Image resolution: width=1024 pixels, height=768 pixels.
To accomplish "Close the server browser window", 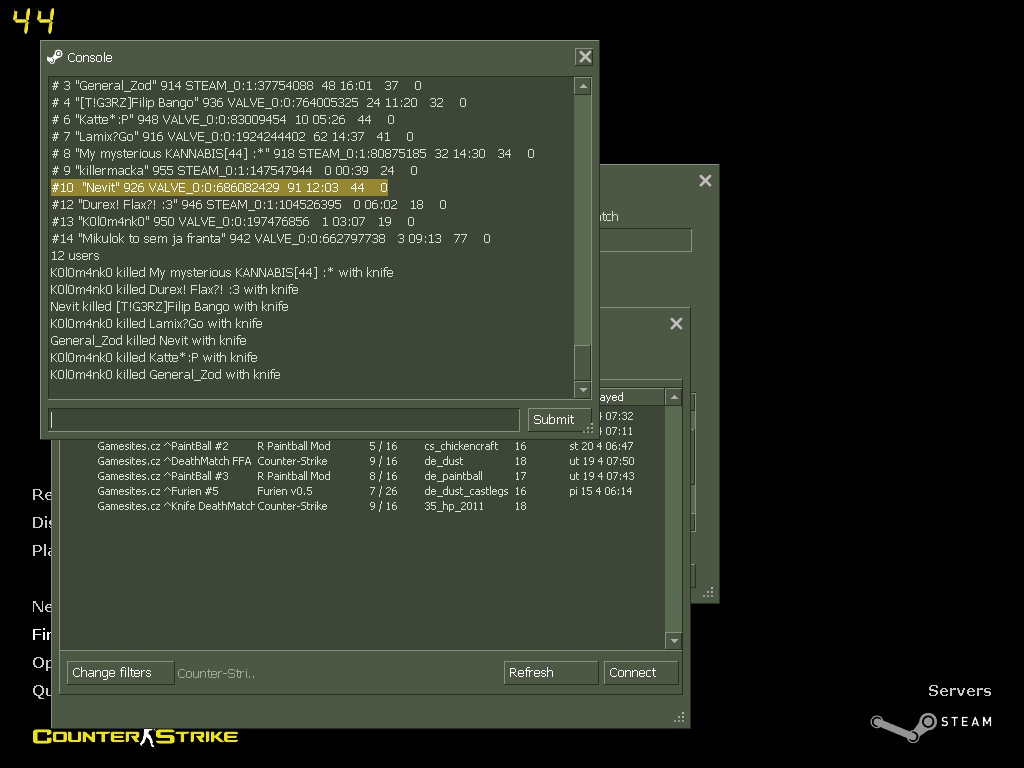I will 676,324.
